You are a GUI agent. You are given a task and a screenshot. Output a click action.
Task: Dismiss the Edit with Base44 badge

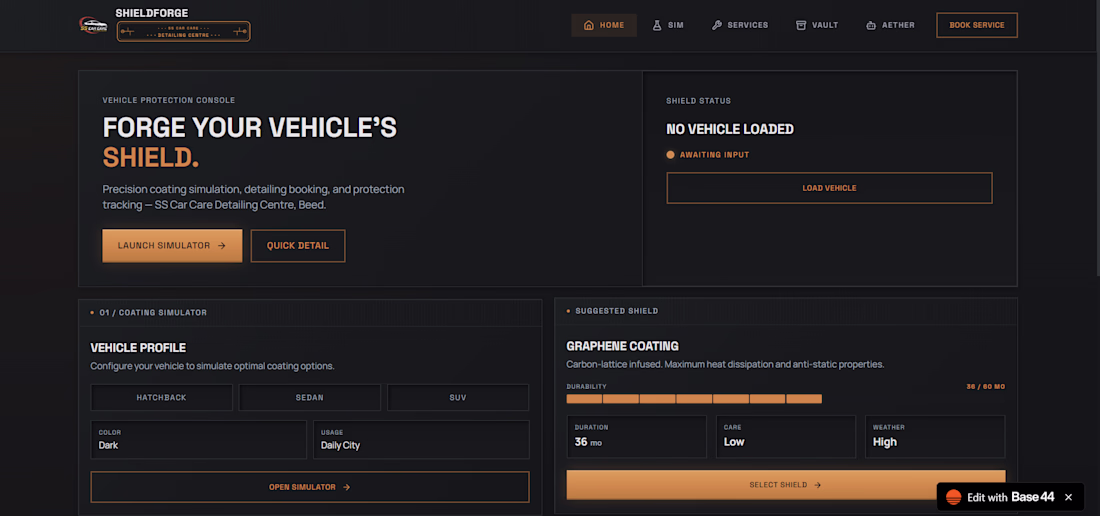tap(1068, 497)
